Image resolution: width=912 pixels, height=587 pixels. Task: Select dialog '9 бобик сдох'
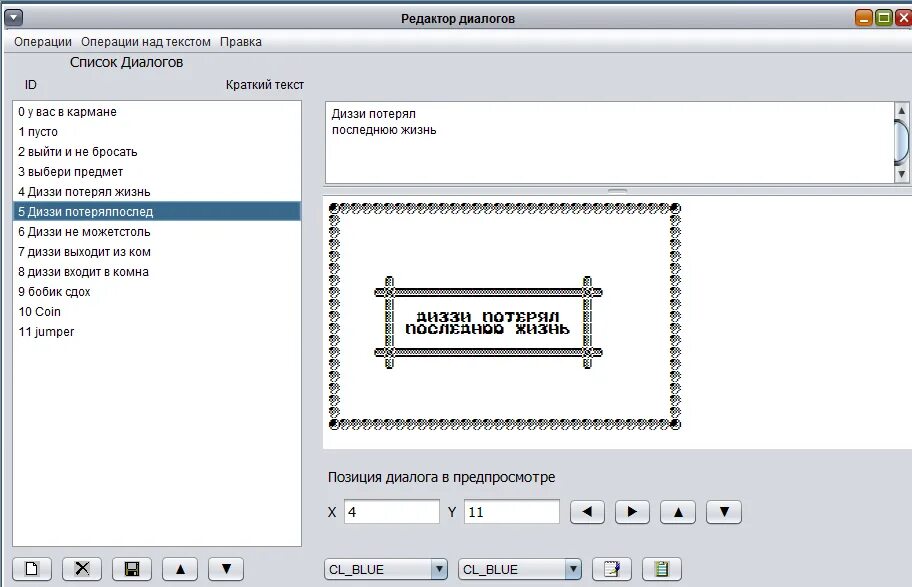[x=156, y=291]
